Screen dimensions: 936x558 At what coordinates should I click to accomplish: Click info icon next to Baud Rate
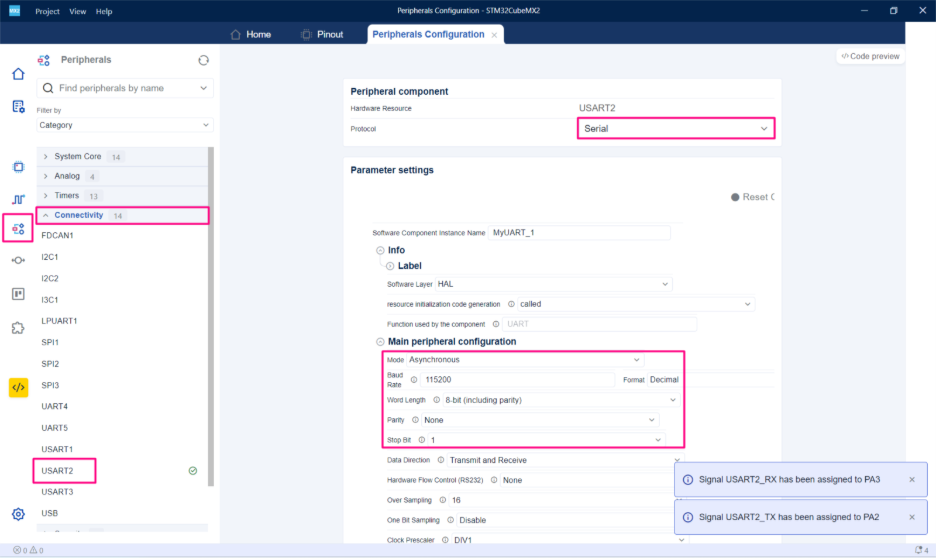[x=414, y=380]
